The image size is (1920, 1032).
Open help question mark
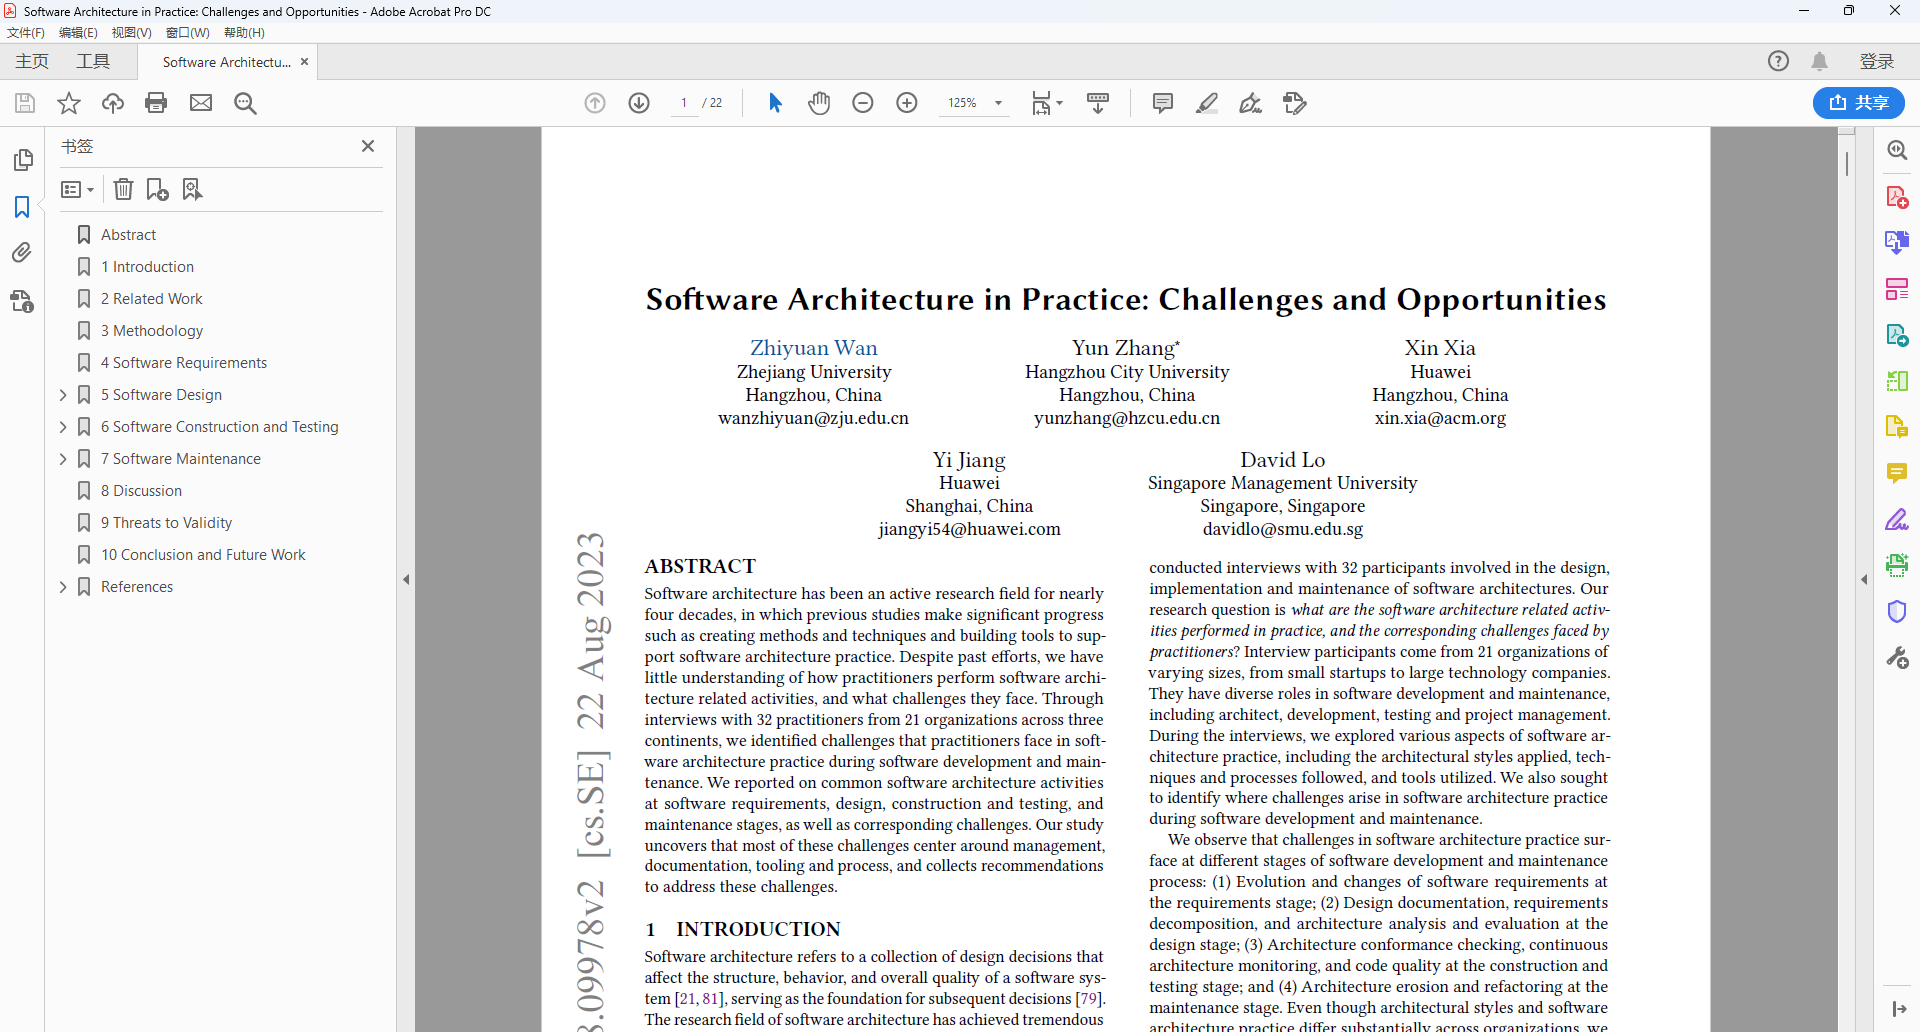pyautogui.click(x=1778, y=61)
